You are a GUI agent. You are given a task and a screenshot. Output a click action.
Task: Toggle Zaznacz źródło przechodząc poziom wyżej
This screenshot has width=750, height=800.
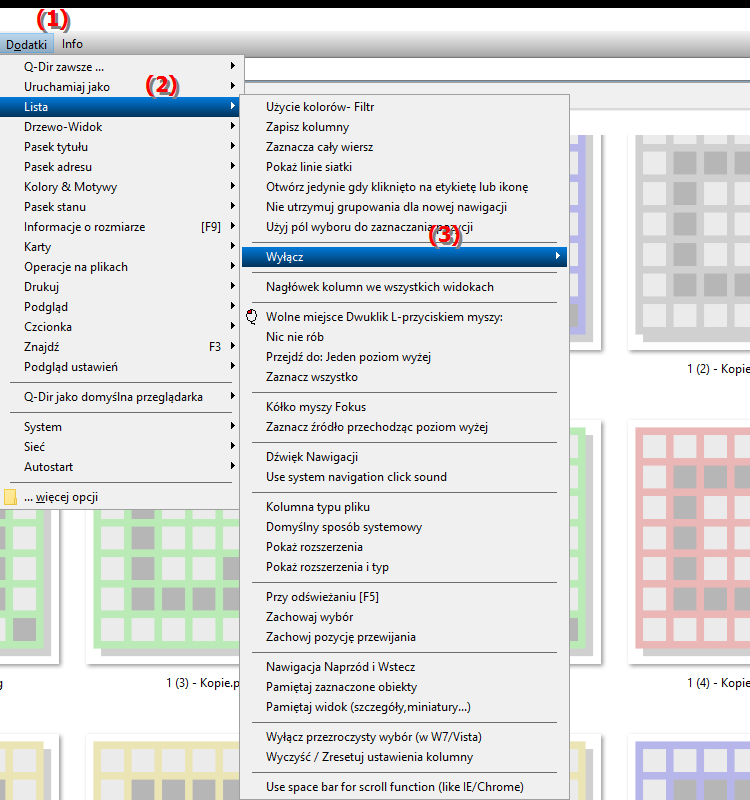tap(405, 427)
